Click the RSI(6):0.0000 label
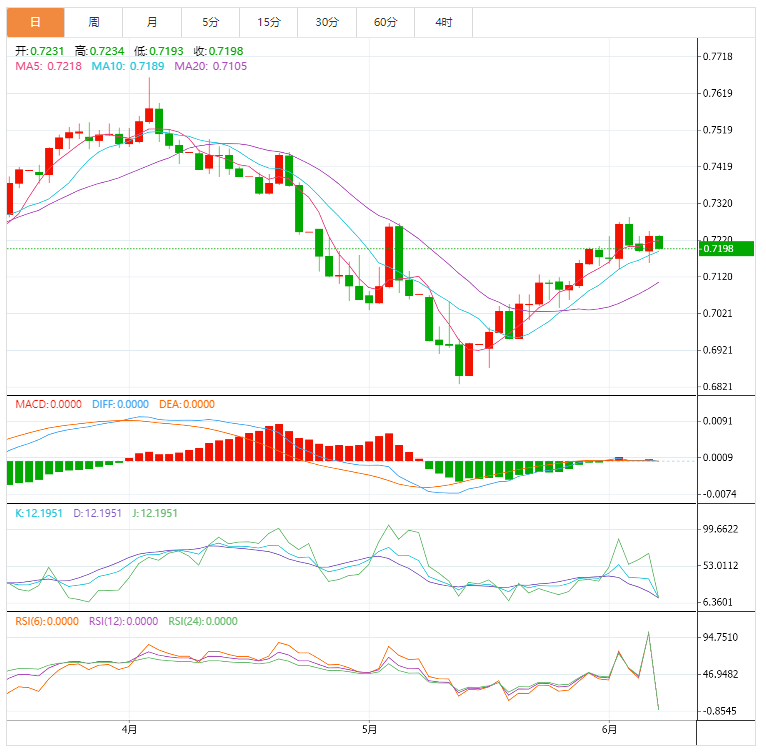The image size is (766, 754). pyautogui.click(x=47, y=621)
